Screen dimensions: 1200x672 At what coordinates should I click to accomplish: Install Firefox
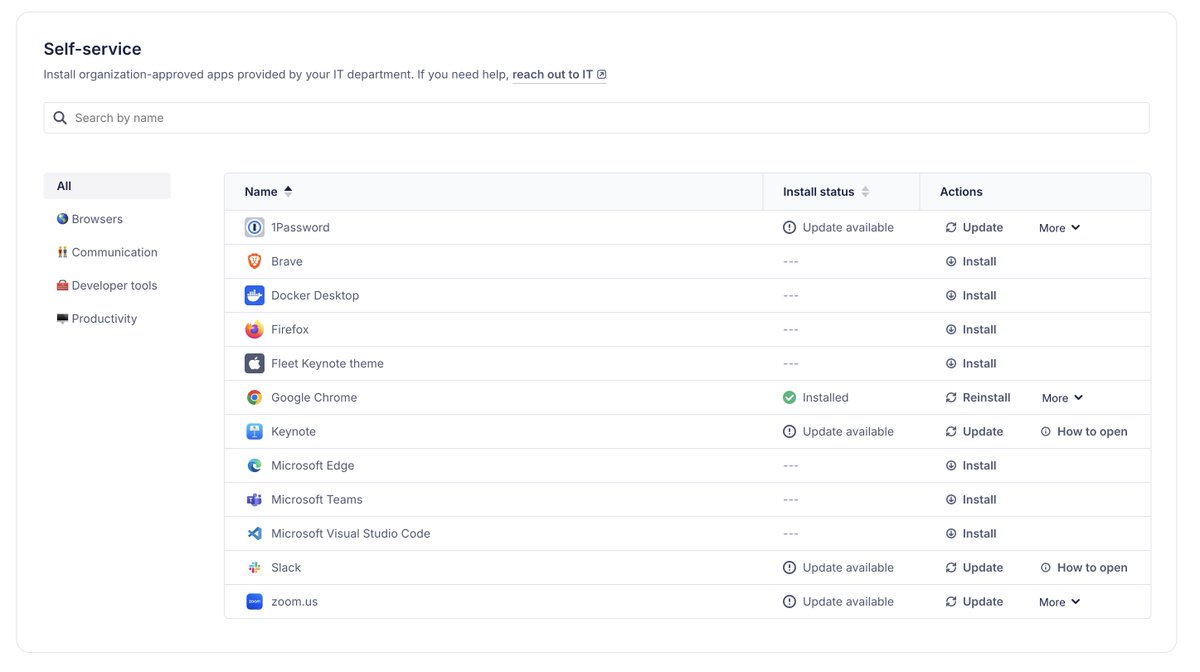[971, 330]
